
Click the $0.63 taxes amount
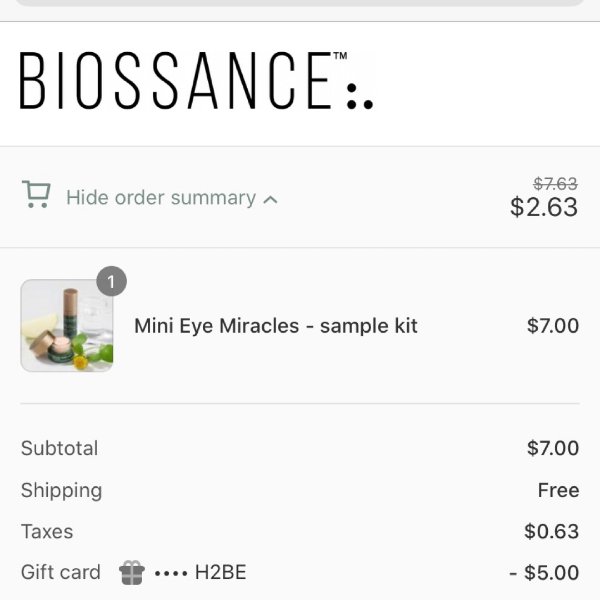(551, 532)
